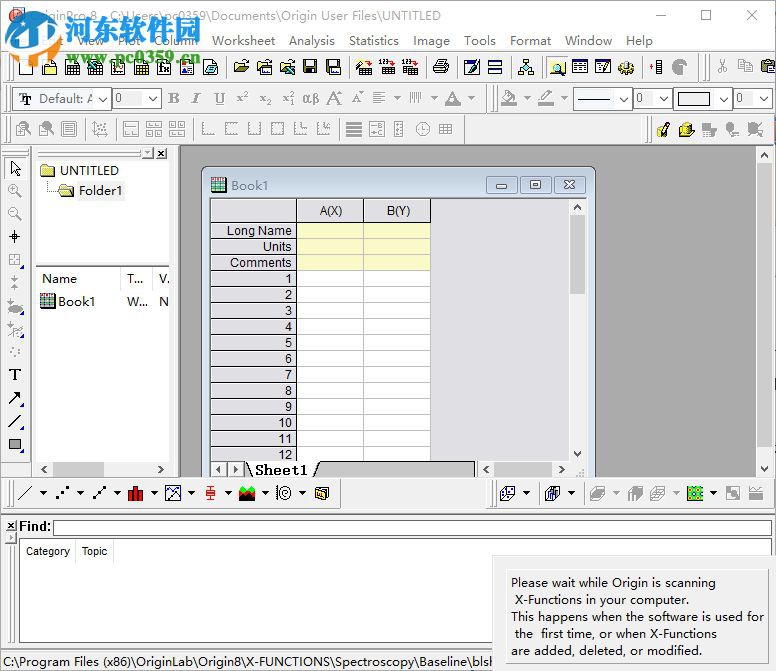The height and width of the screenshot is (671, 776).
Task: Click the template library icon in plot toolbar
Action: click(x=322, y=493)
